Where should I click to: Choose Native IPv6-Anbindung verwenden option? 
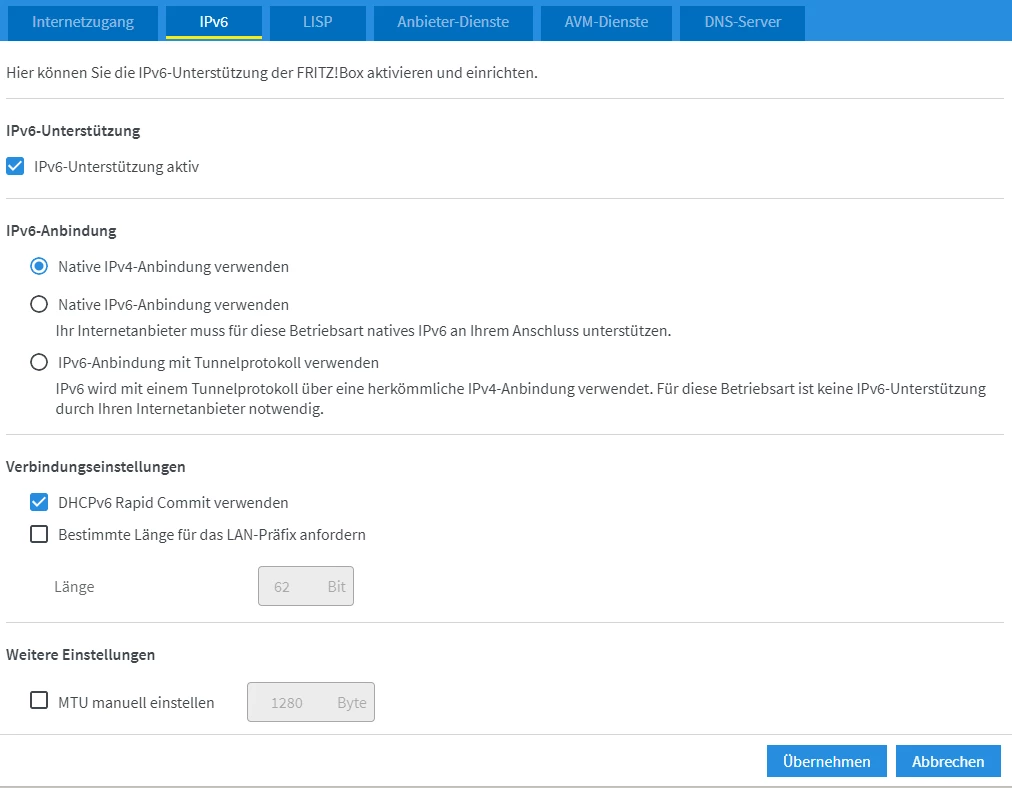[x=39, y=304]
